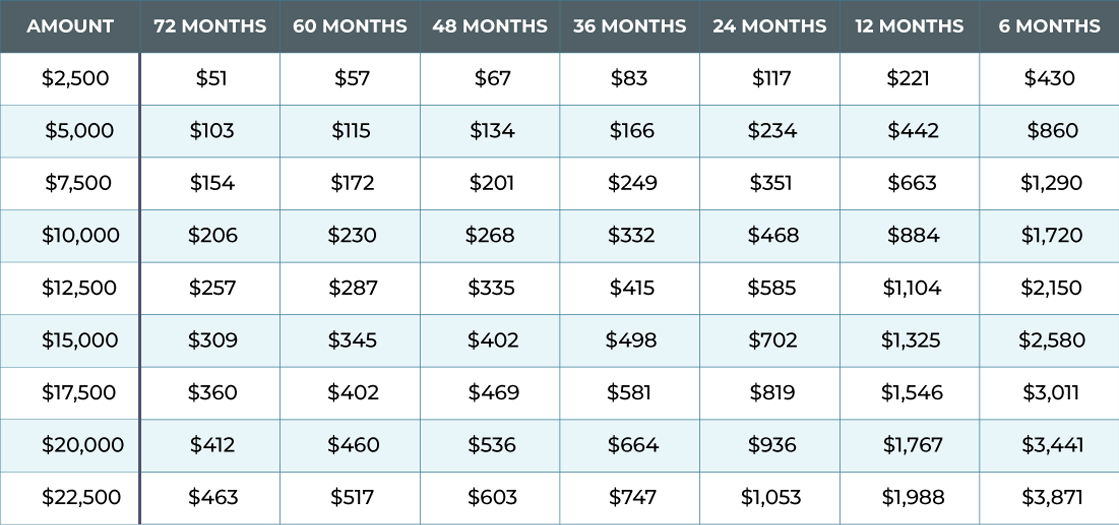The width and height of the screenshot is (1119, 525).
Task: Select the 24 MONTHS column header
Action: point(770,26)
